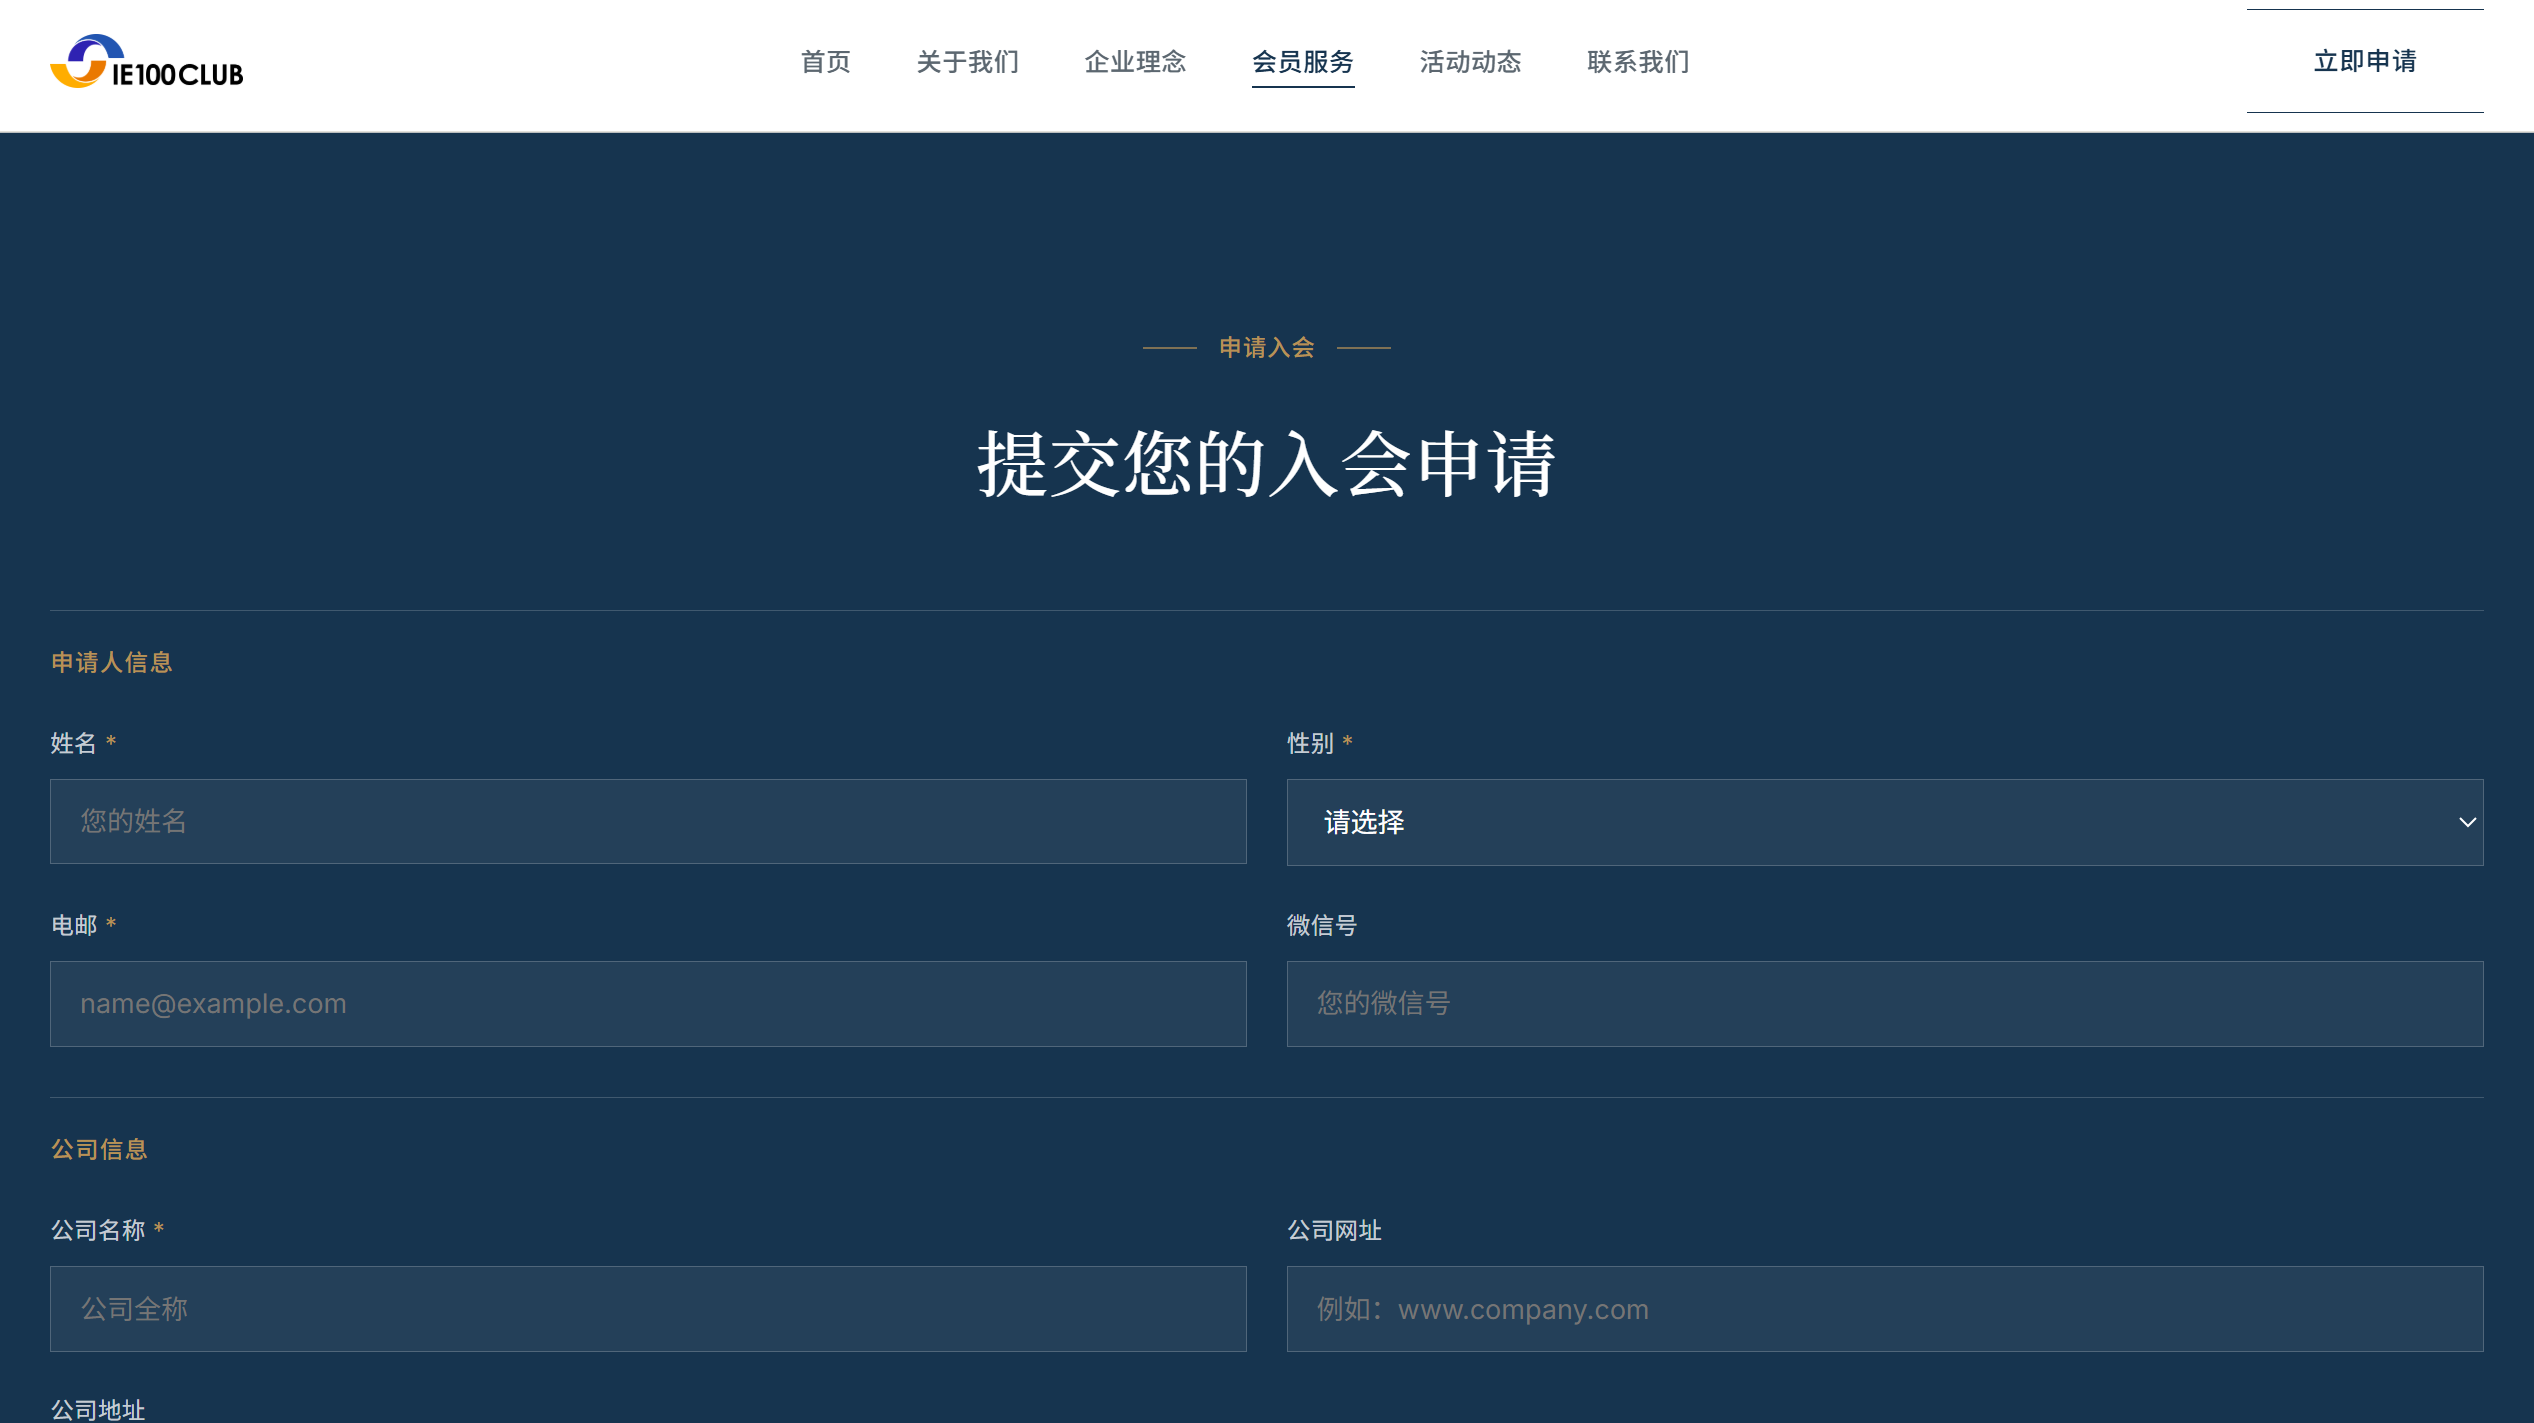The height and width of the screenshot is (1423, 2534).
Task: Click the 微信号 field label
Action: click(x=1322, y=925)
